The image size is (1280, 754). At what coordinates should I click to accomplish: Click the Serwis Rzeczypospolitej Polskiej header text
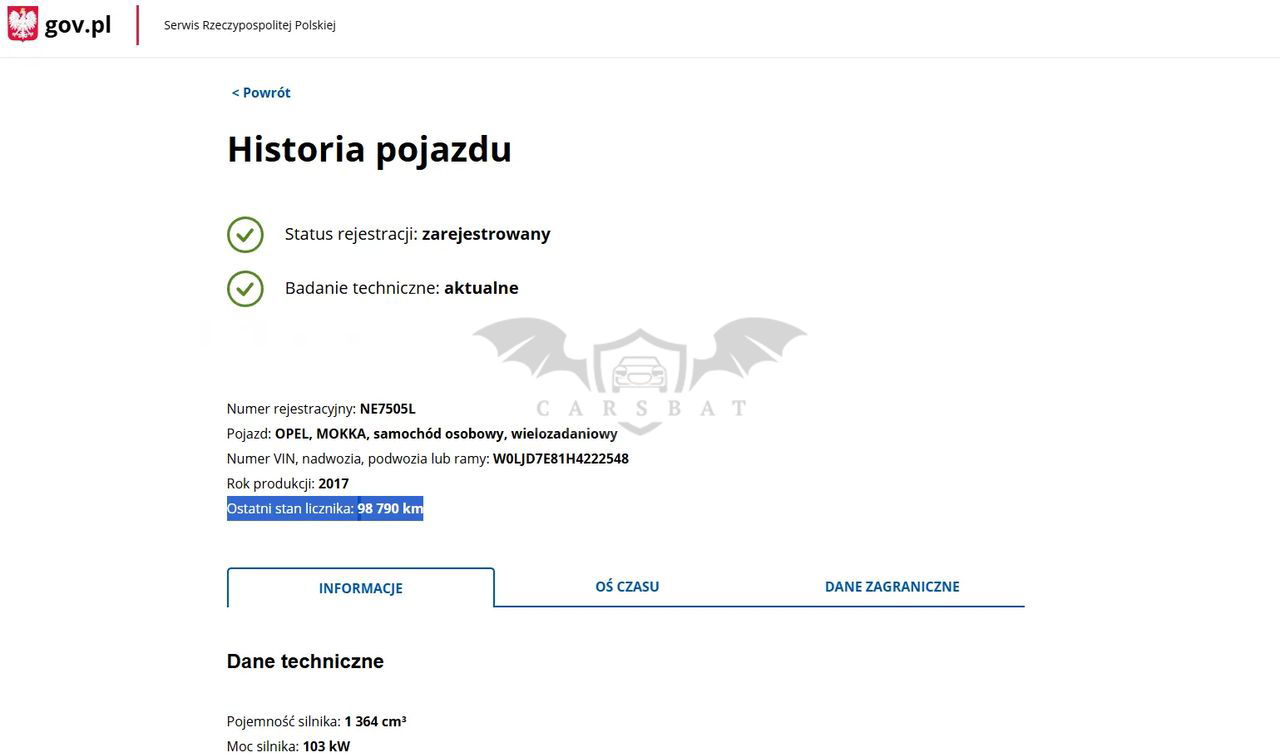pyautogui.click(x=250, y=25)
